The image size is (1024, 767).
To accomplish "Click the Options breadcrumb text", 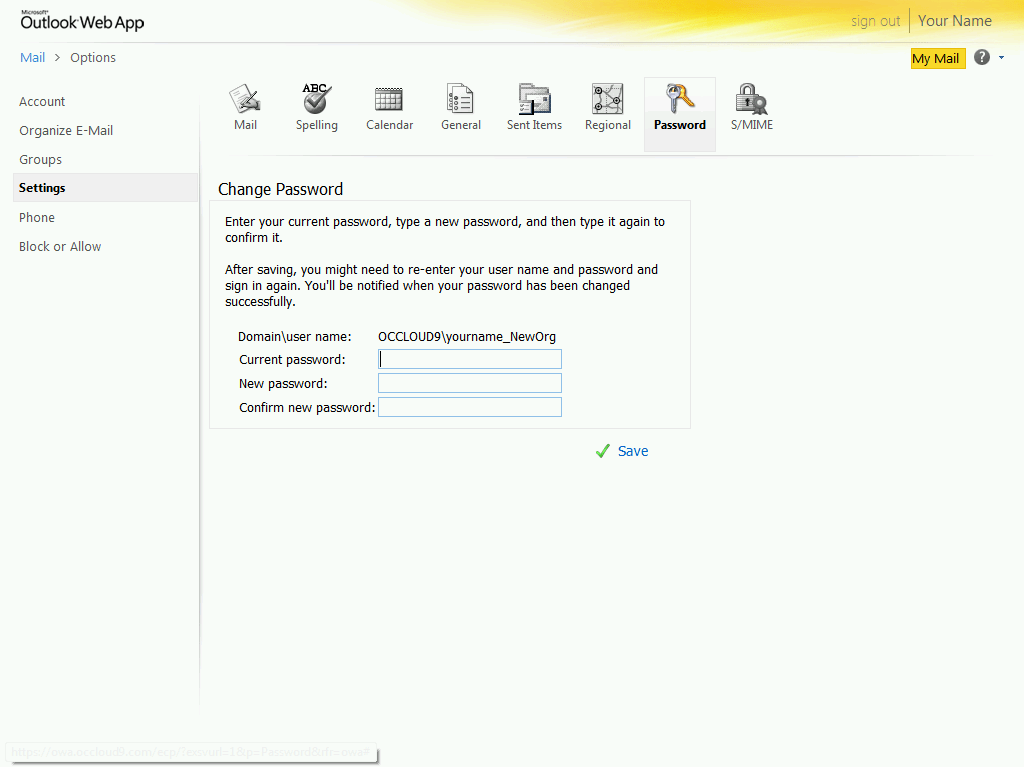I will click(x=93, y=57).
